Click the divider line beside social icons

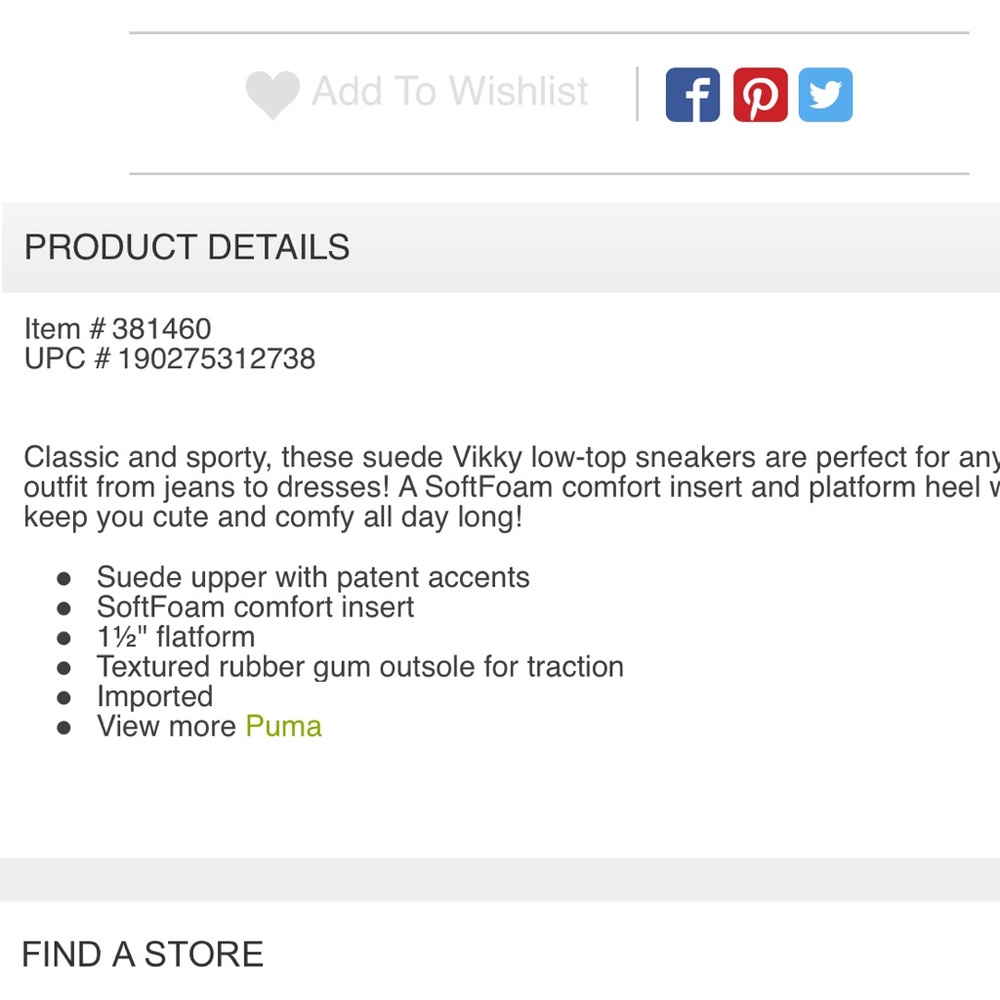(x=637, y=94)
